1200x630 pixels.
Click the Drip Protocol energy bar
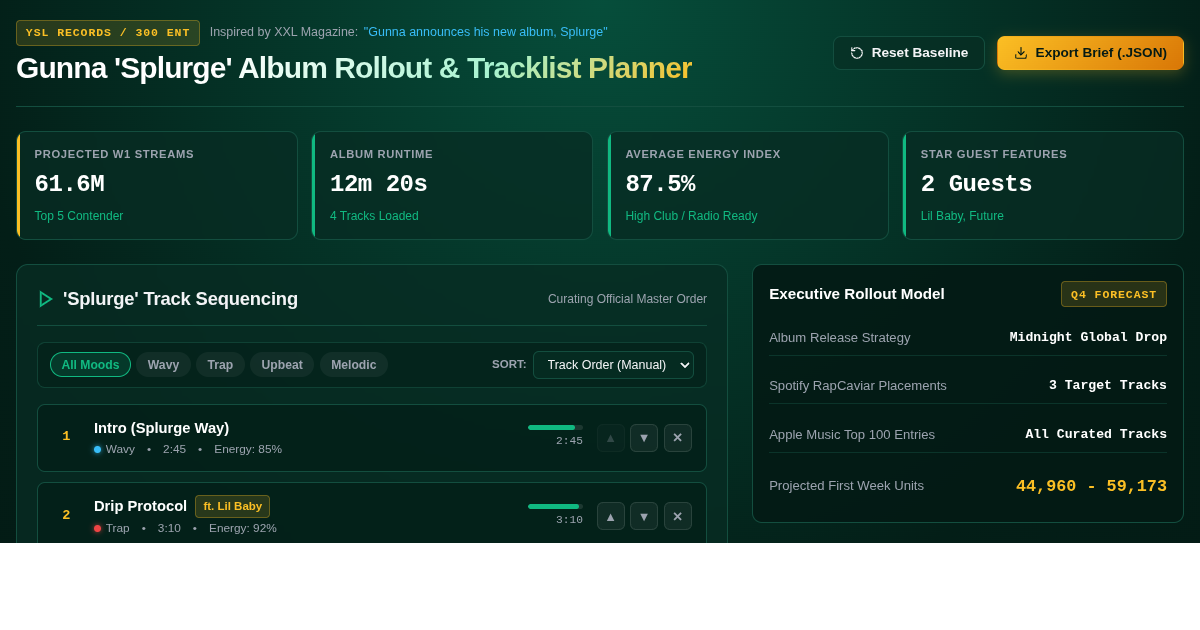coord(555,506)
